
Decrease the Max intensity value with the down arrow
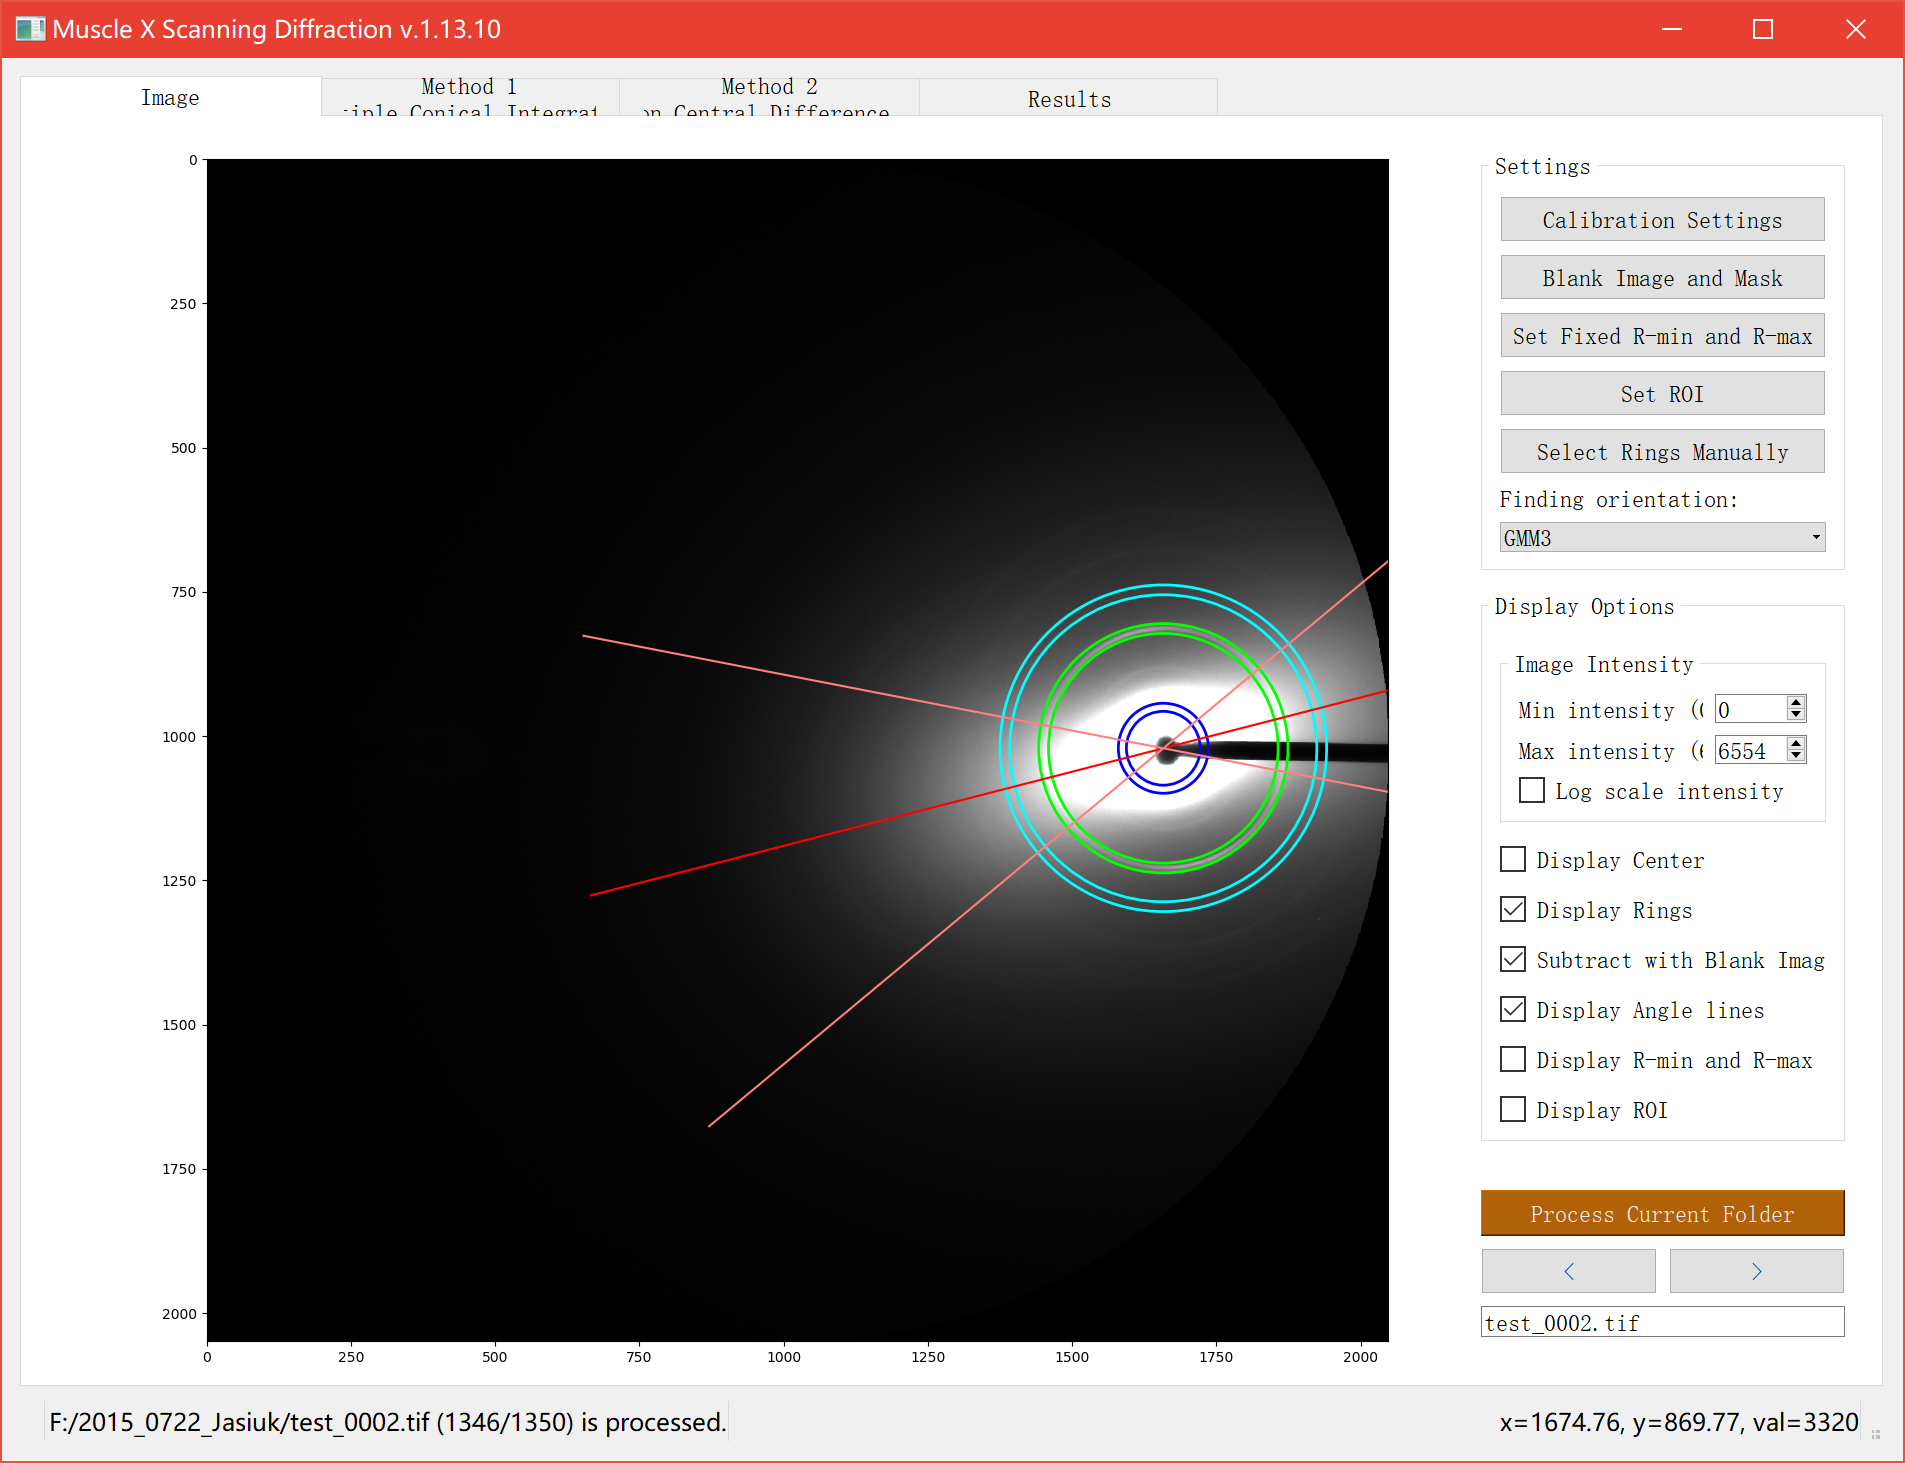tap(1796, 757)
